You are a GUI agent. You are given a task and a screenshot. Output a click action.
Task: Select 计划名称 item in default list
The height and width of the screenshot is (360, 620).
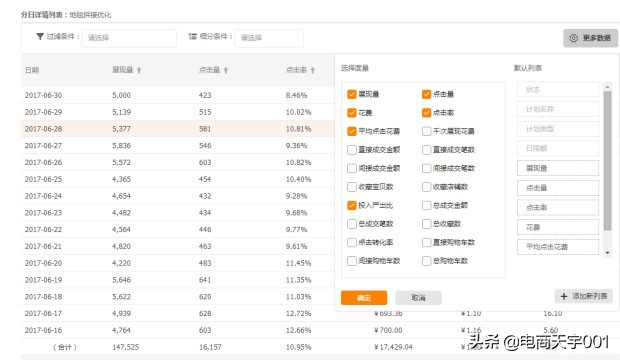558,109
